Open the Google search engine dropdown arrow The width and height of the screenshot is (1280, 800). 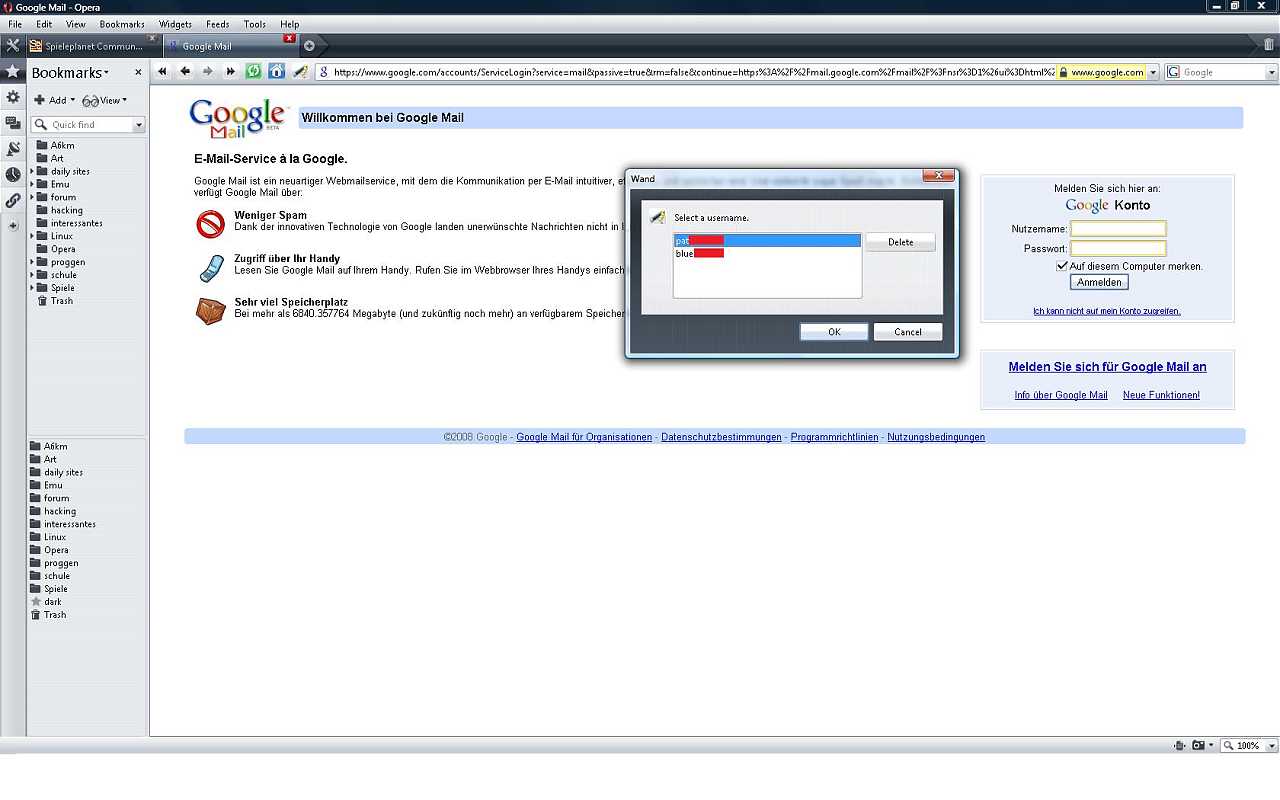(x=1272, y=73)
